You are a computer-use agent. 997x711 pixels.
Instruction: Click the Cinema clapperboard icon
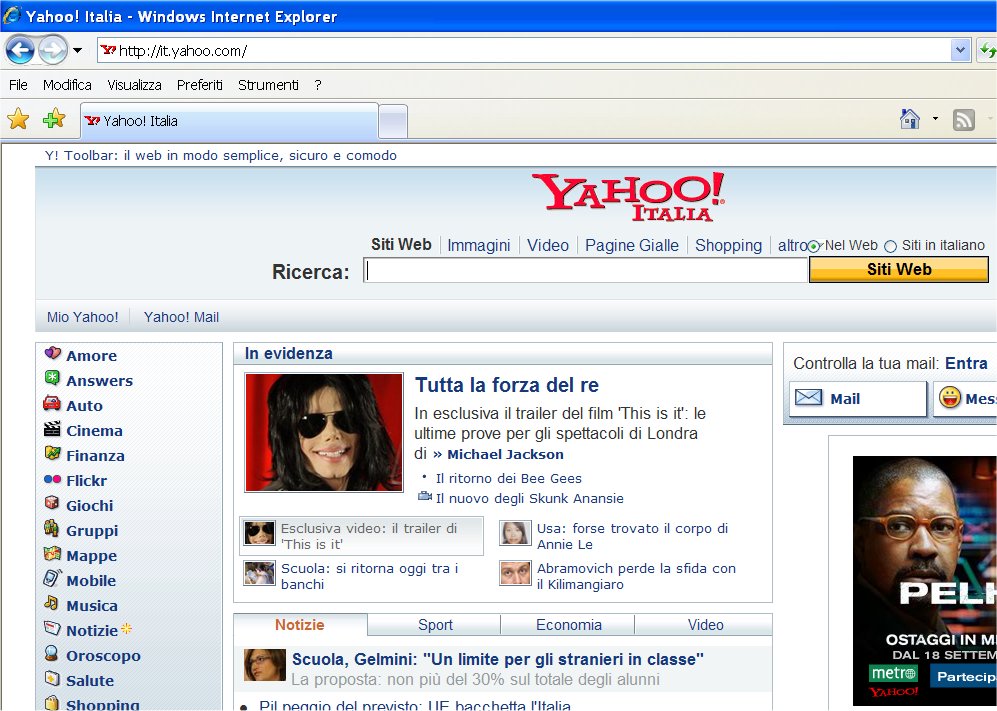coord(52,429)
